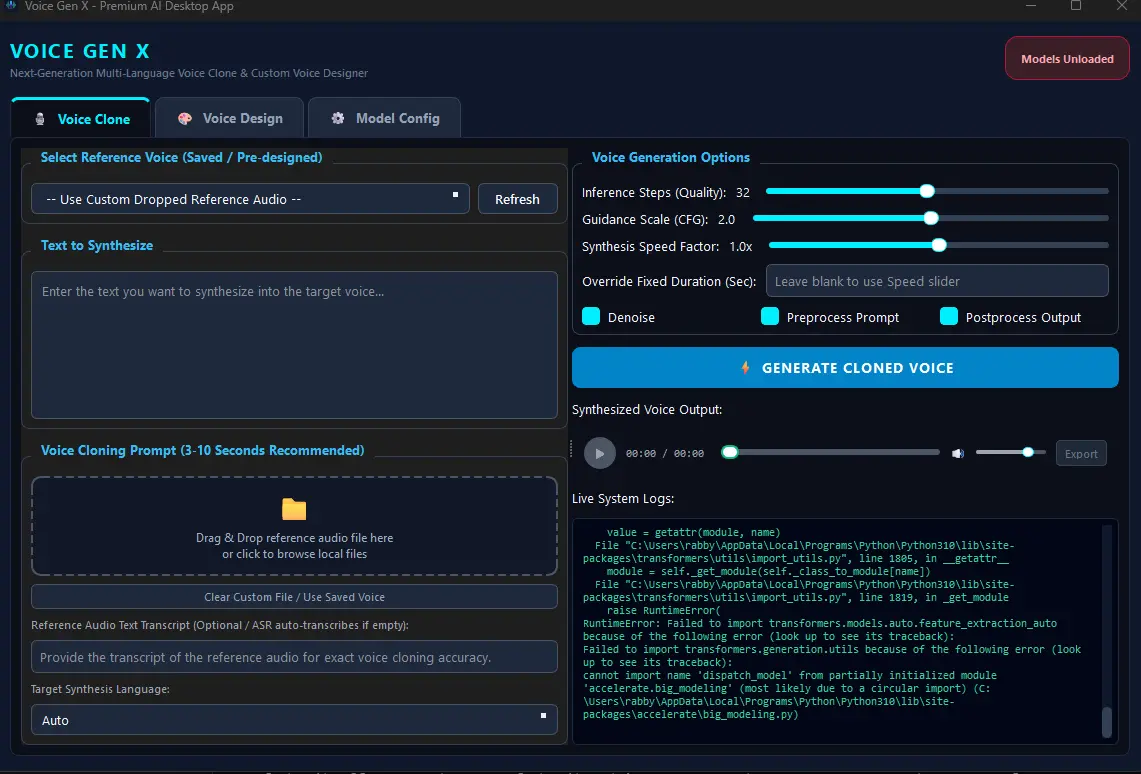Click the folder icon in drop zone

click(294, 509)
